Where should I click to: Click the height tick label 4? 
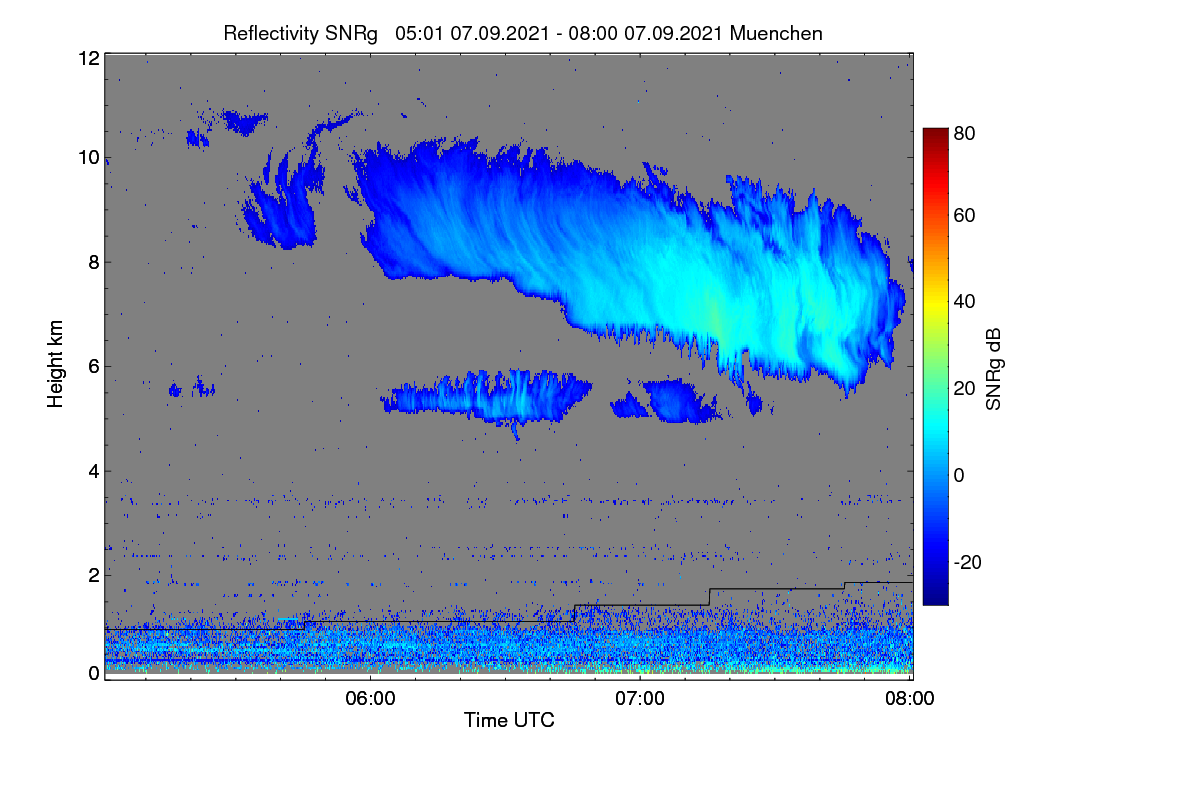[x=93, y=471]
